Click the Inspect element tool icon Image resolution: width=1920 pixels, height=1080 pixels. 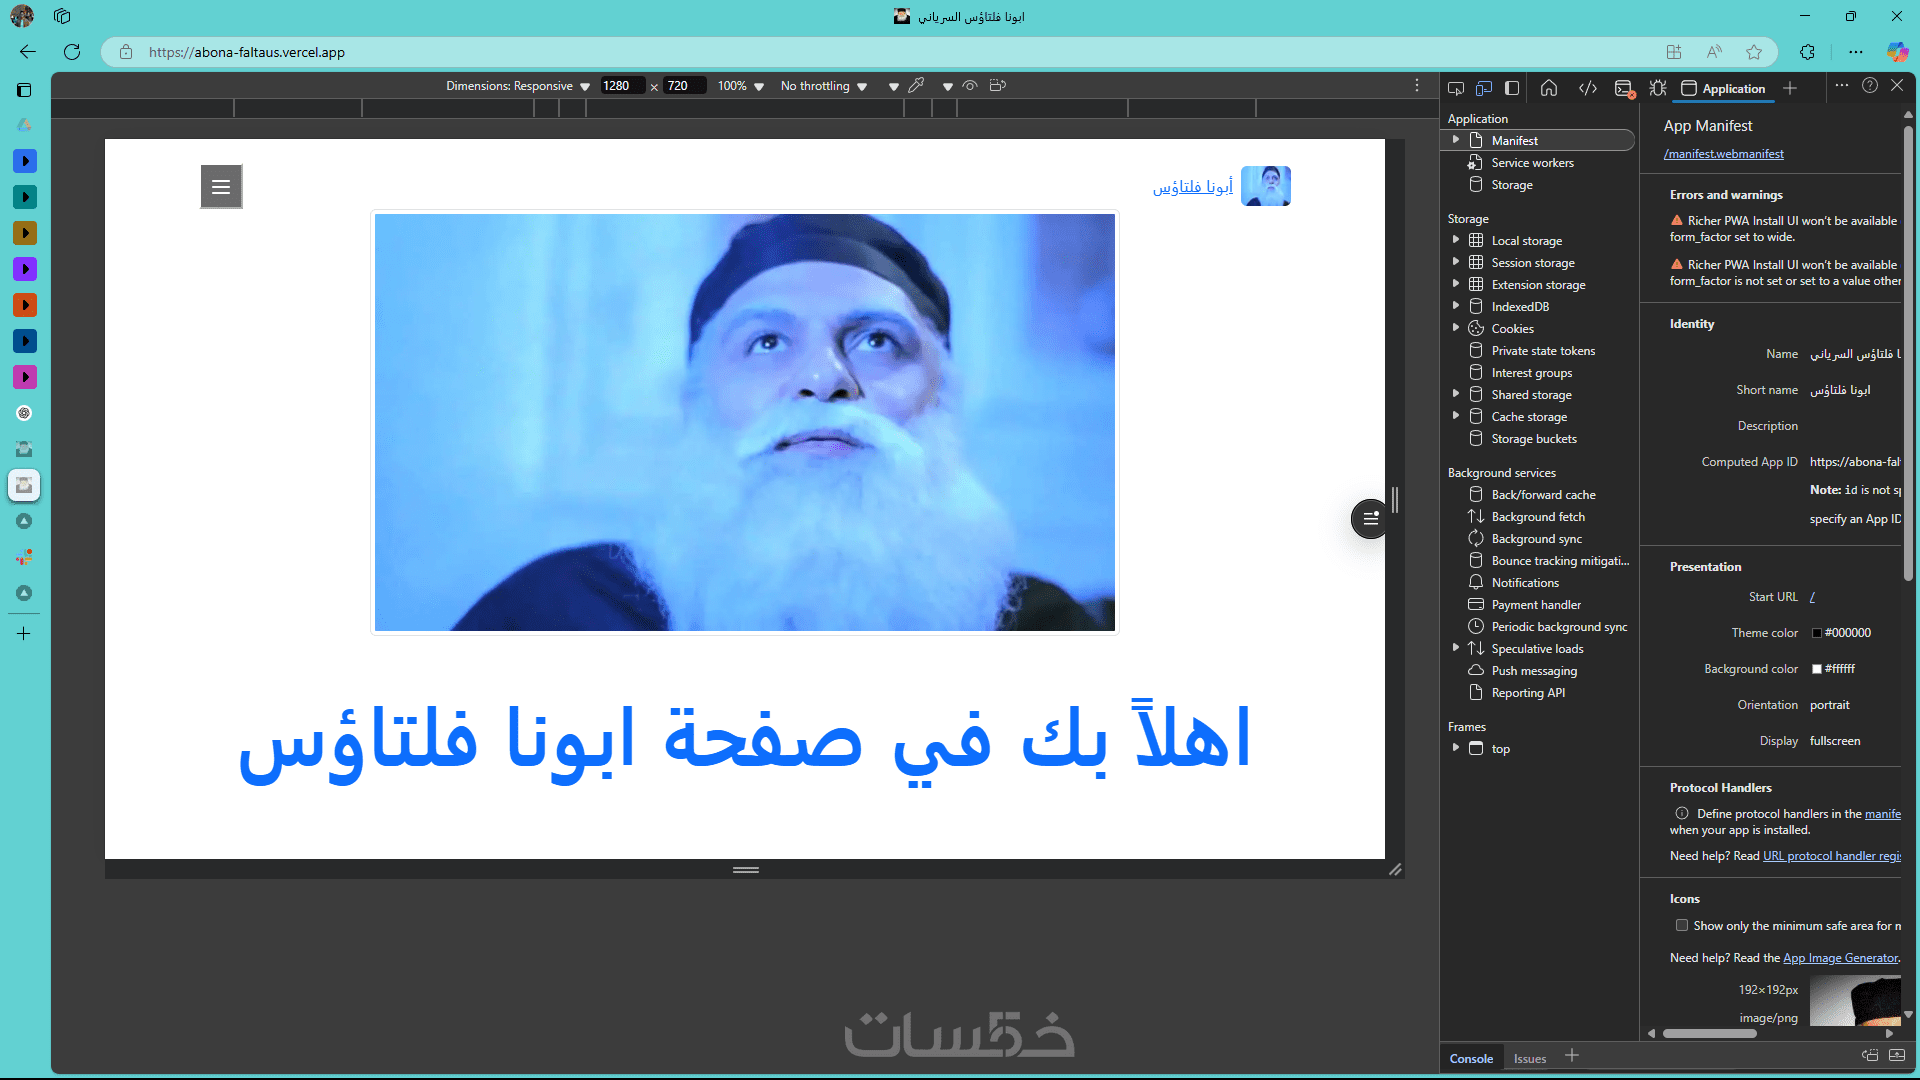(x=1456, y=88)
